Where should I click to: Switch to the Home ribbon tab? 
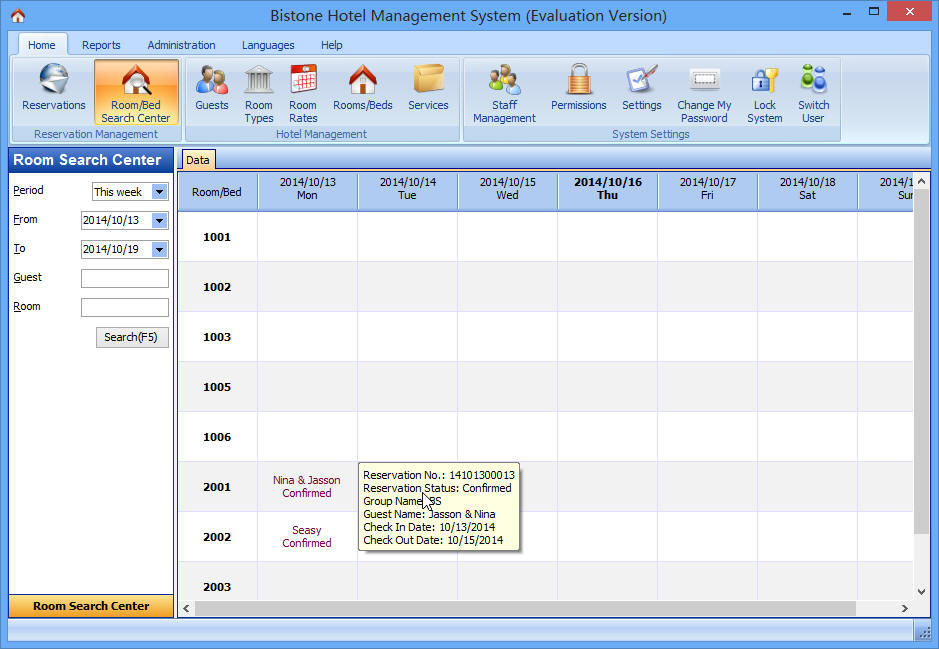point(42,45)
